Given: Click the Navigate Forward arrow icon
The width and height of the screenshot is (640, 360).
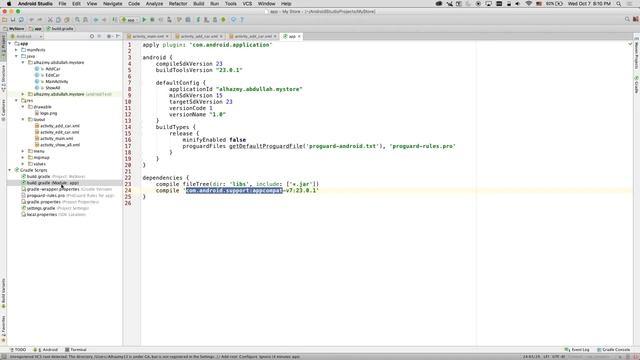Looking at the screenshot, I should [x=104, y=20].
